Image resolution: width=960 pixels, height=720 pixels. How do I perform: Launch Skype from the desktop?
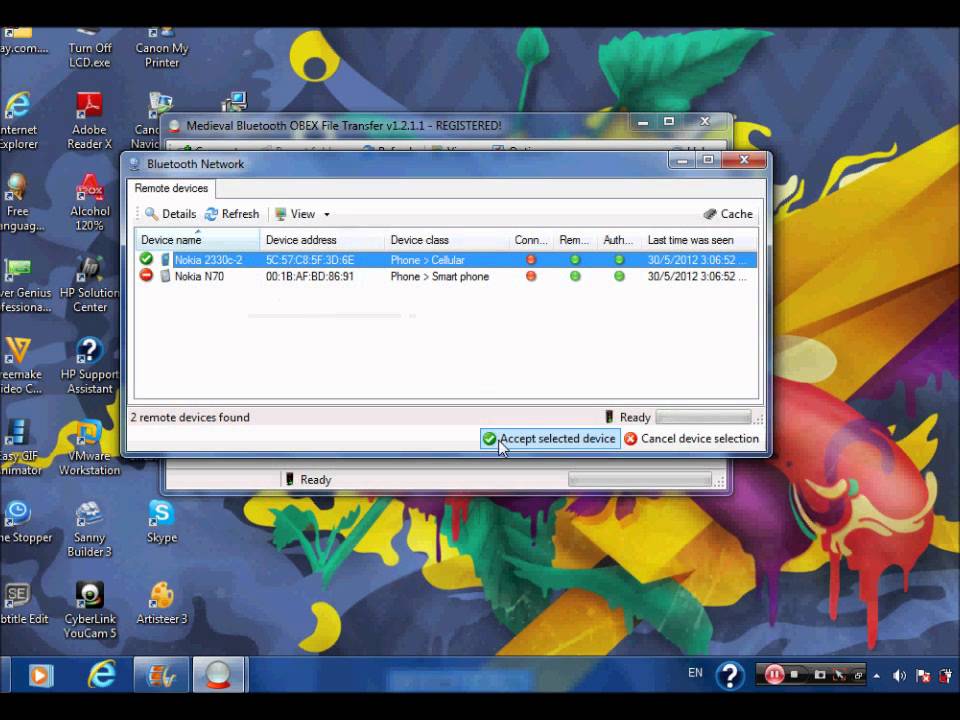pyautogui.click(x=162, y=522)
